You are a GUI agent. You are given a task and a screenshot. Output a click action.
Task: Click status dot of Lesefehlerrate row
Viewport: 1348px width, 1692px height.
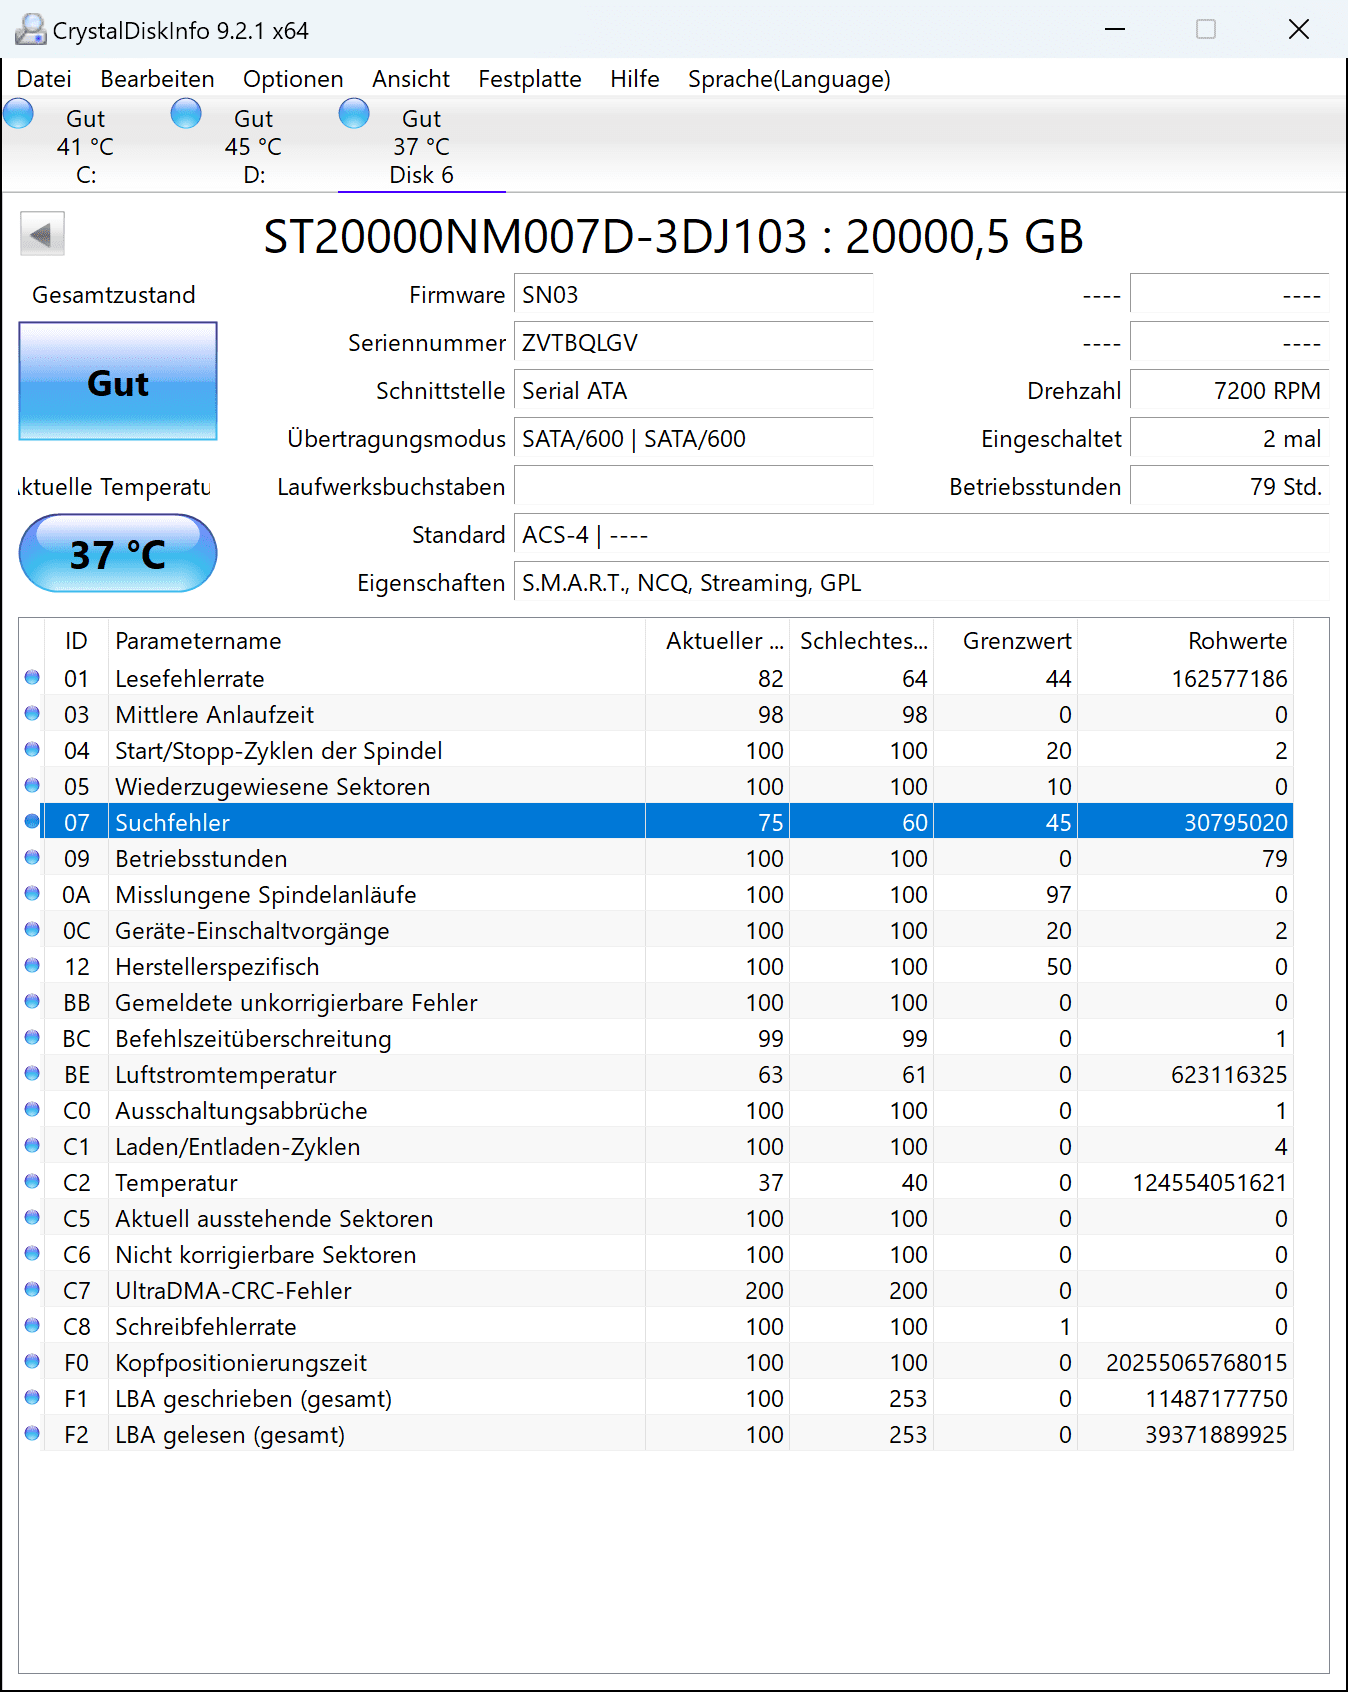(32, 678)
